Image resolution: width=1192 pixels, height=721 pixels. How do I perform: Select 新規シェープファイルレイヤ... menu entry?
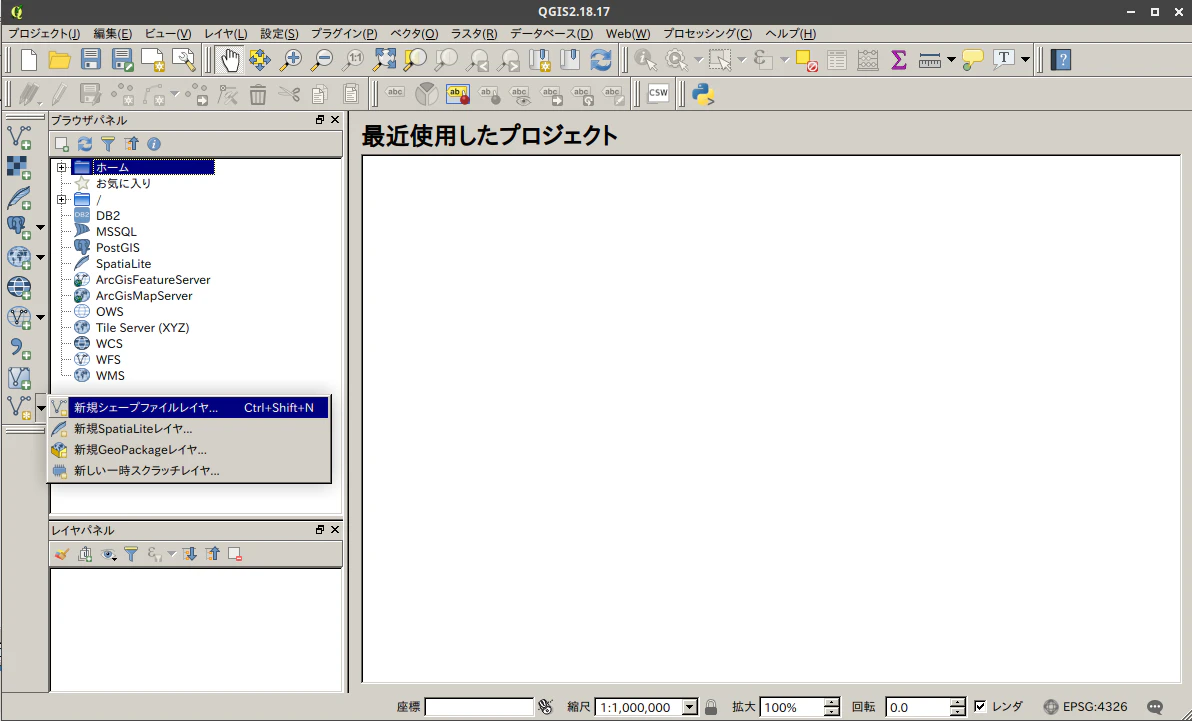[x=190, y=408]
